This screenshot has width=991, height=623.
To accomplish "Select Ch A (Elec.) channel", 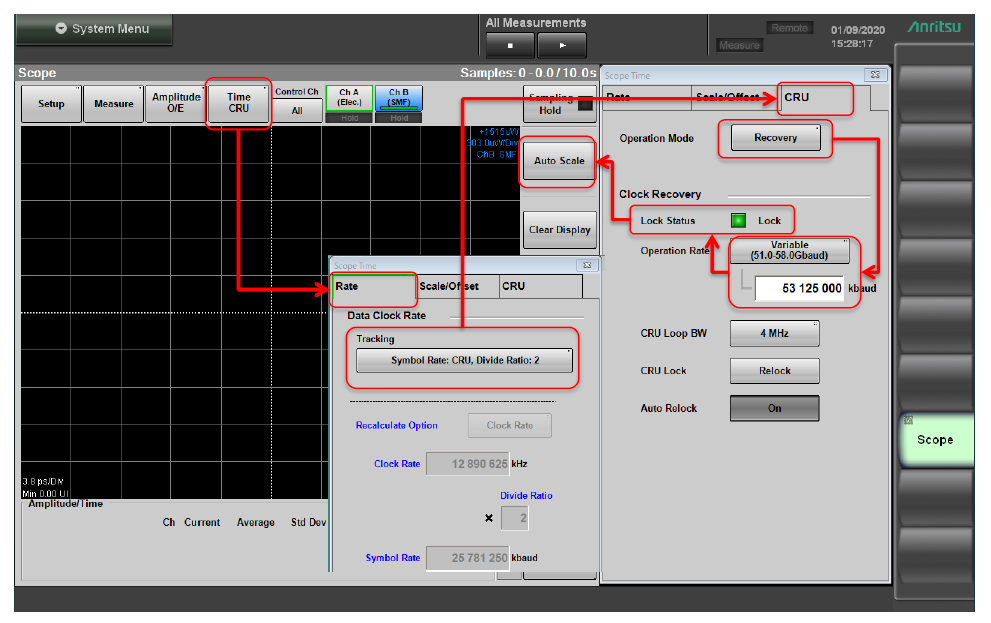I will click(x=349, y=97).
